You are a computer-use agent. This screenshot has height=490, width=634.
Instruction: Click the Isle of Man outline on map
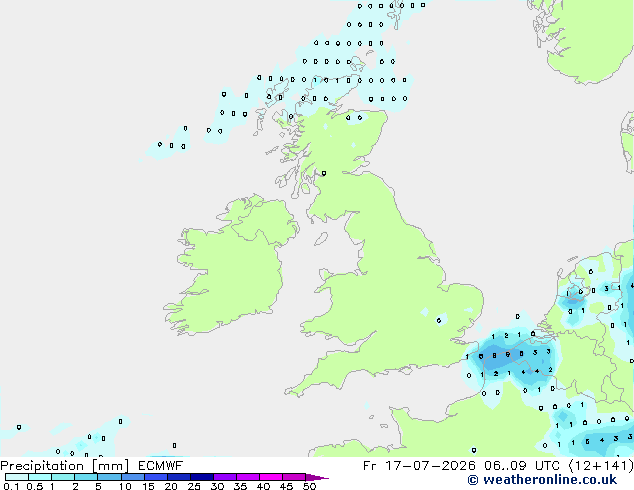(x=321, y=239)
